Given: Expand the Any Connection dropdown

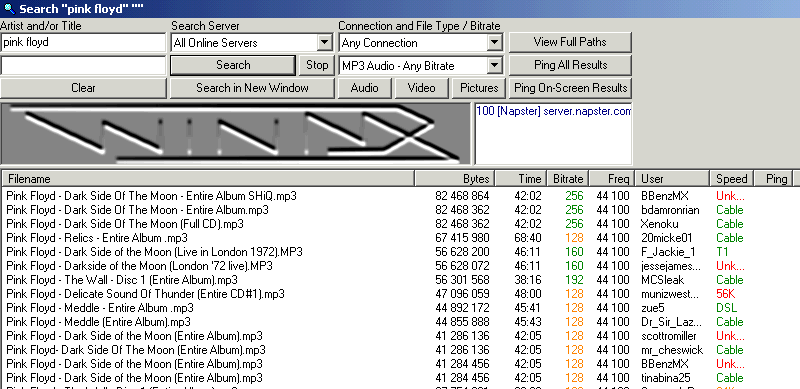Looking at the screenshot, I should tap(494, 43).
